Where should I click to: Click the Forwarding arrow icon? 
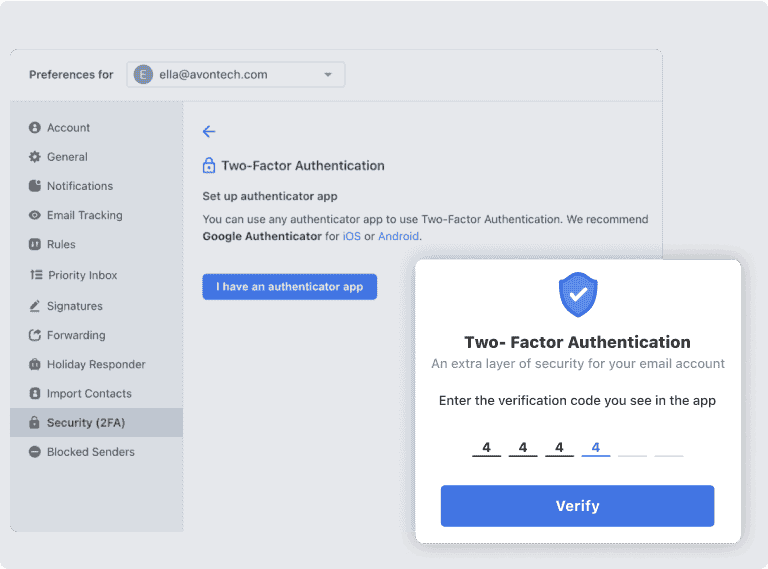pyautogui.click(x=35, y=335)
